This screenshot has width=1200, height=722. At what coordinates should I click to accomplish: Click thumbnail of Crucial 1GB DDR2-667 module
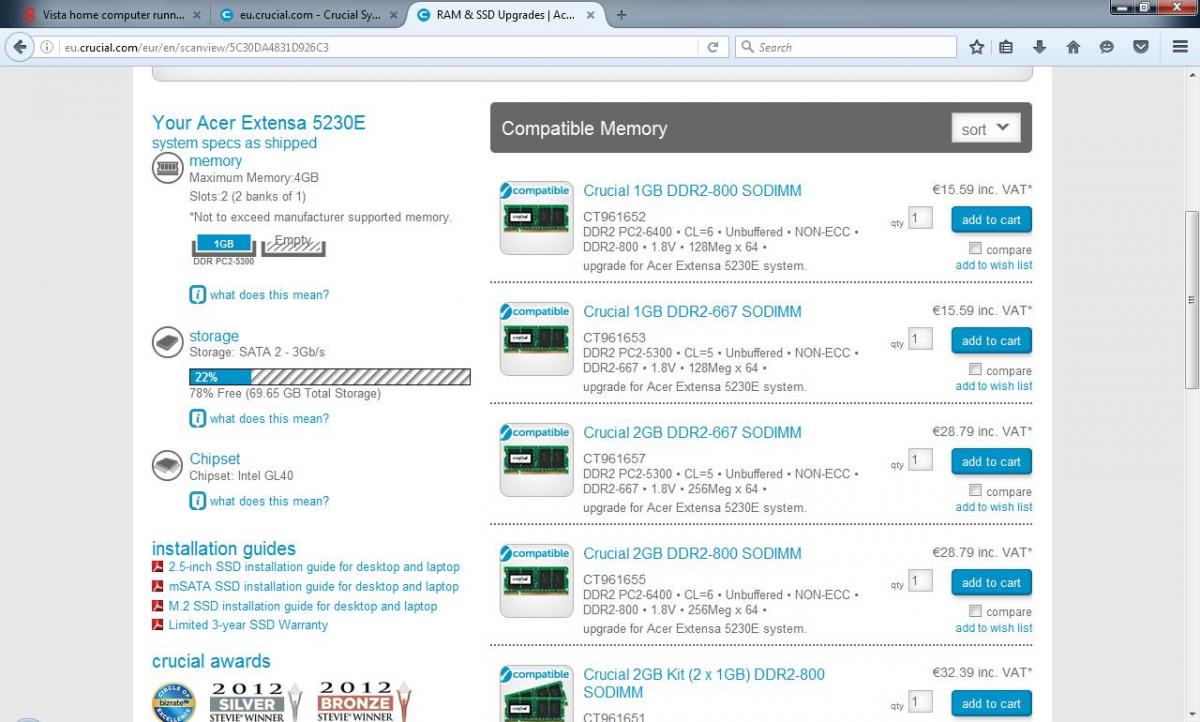(537, 339)
